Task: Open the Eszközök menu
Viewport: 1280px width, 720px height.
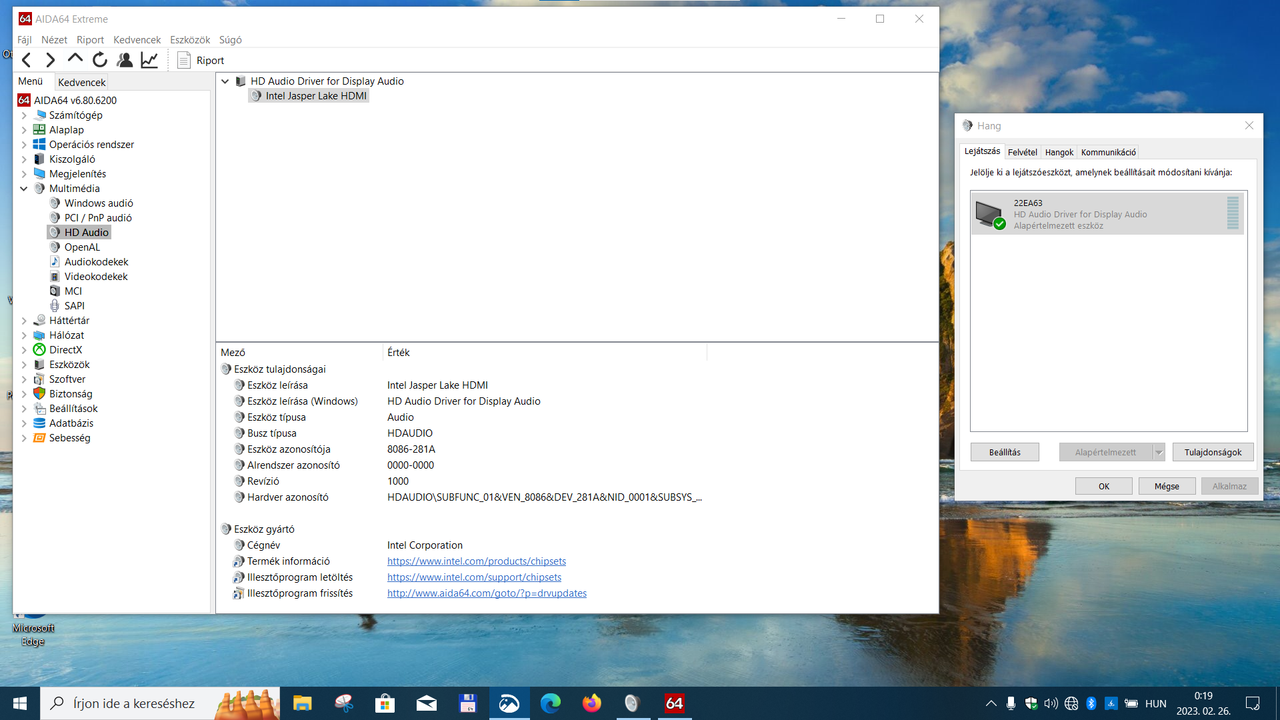Action: click(190, 40)
